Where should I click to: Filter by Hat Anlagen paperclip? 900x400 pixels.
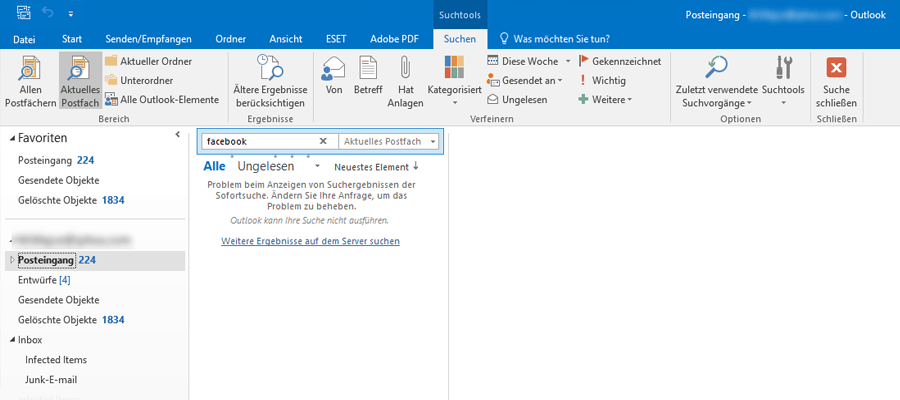tap(405, 81)
